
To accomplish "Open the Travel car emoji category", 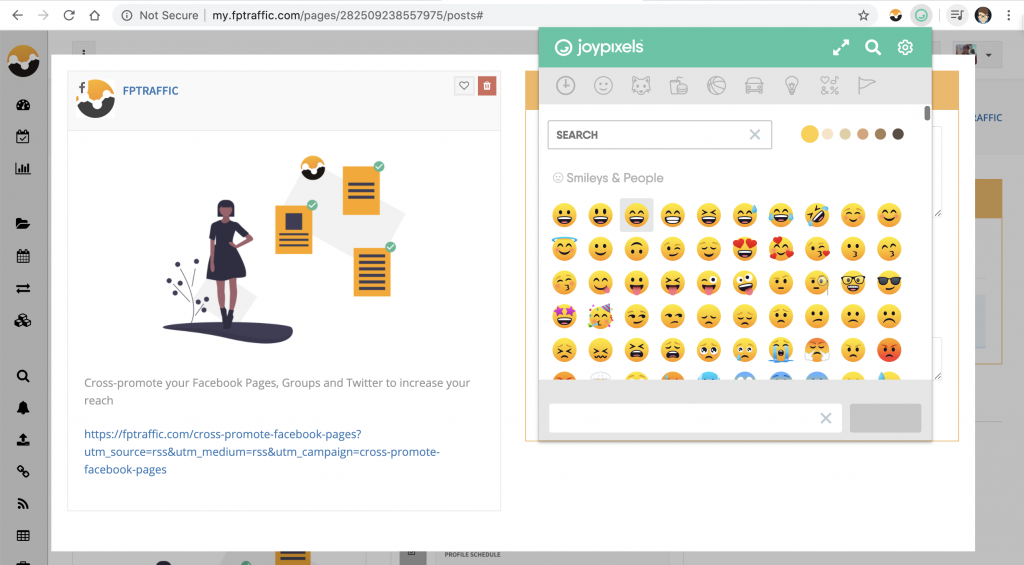I will click(x=754, y=86).
